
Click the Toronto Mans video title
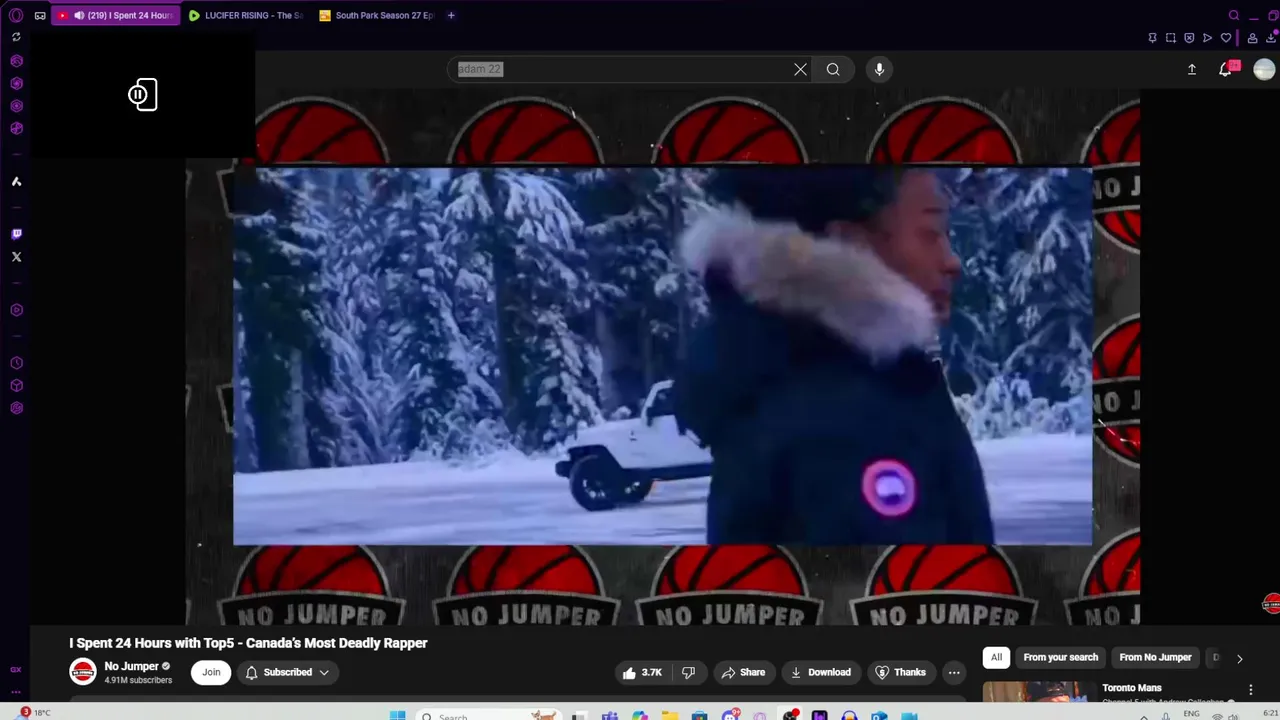1132,688
